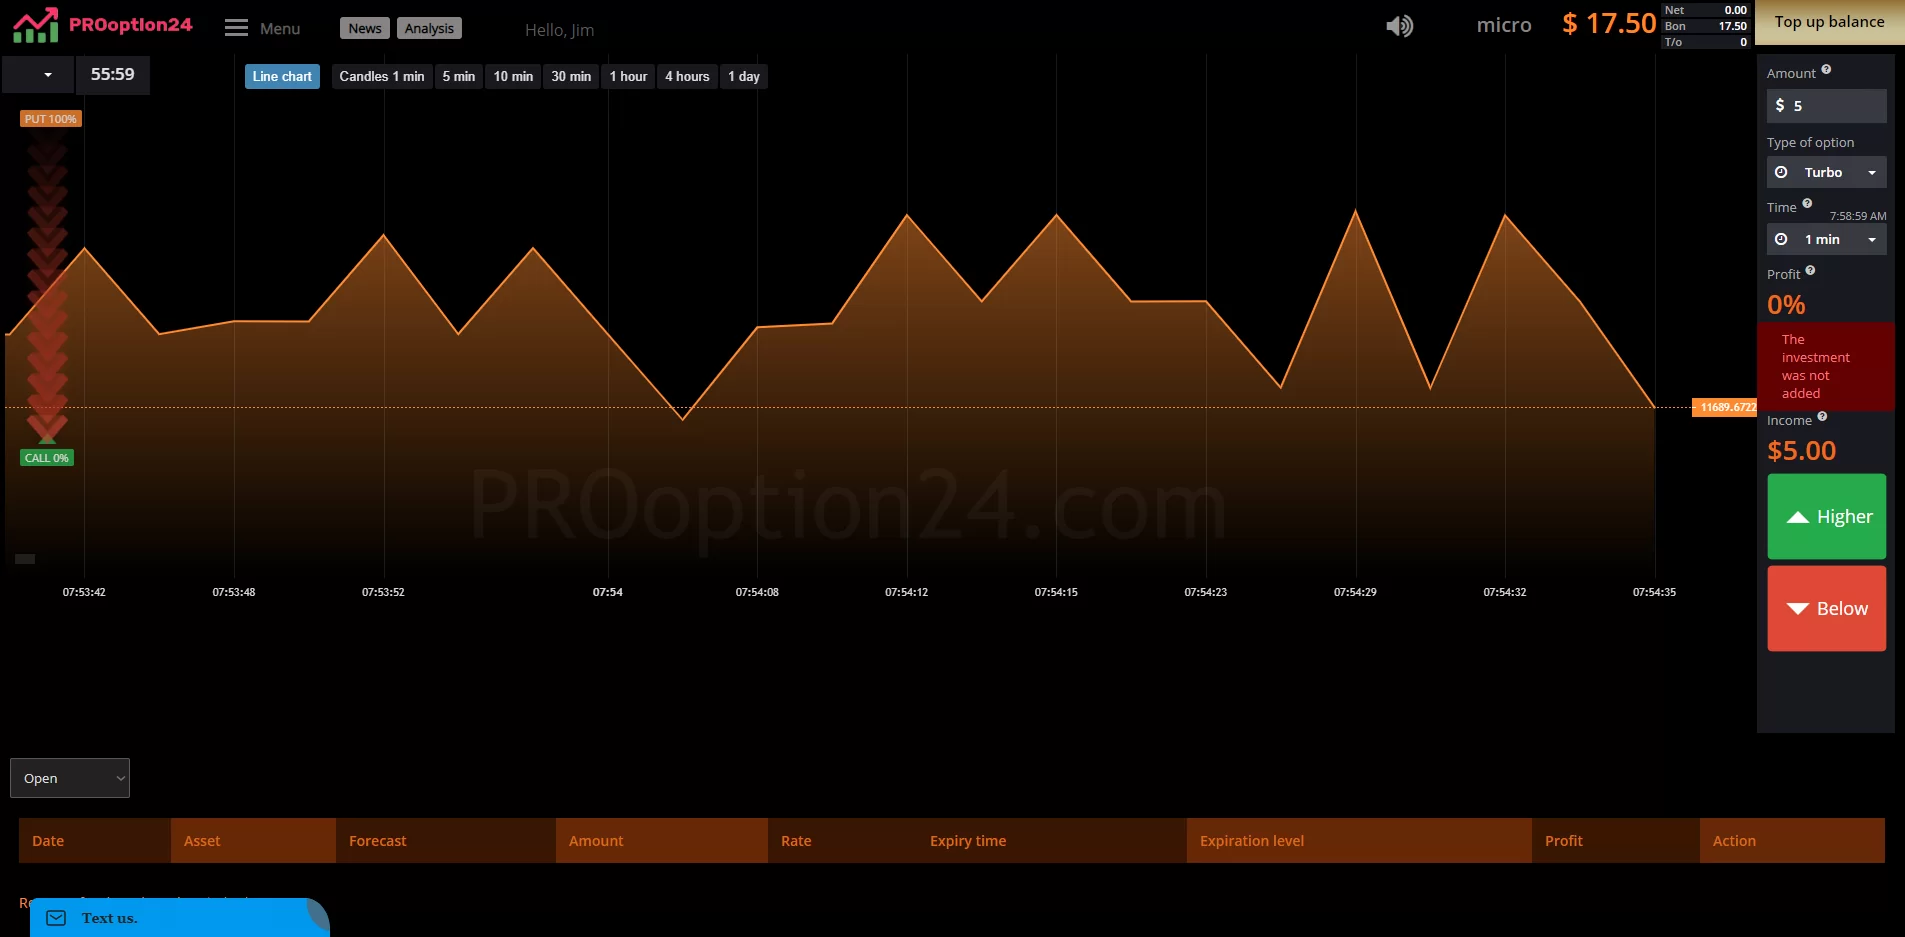The height and width of the screenshot is (937, 1905).
Task: Click the Profit column header in table
Action: [1615, 841]
